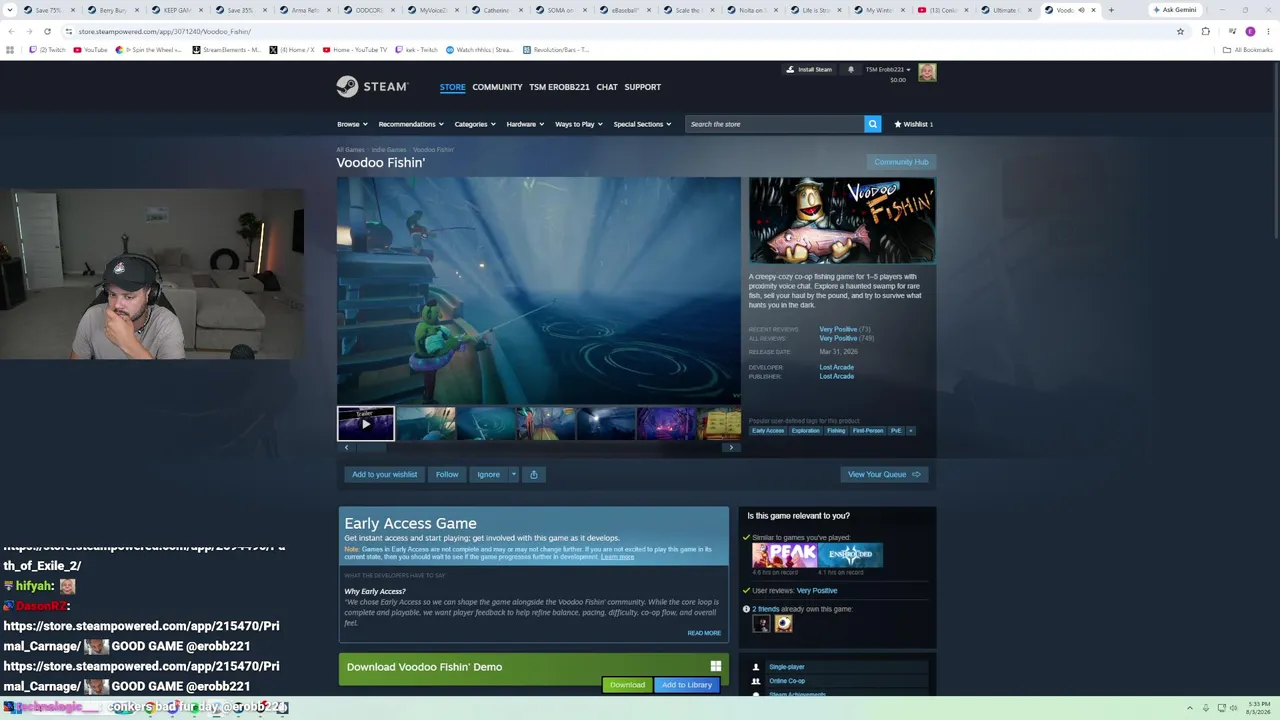Go back in the browser
Image resolution: width=1280 pixels, height=720 pixels.
pyautogui.click(x=11, y=31)
